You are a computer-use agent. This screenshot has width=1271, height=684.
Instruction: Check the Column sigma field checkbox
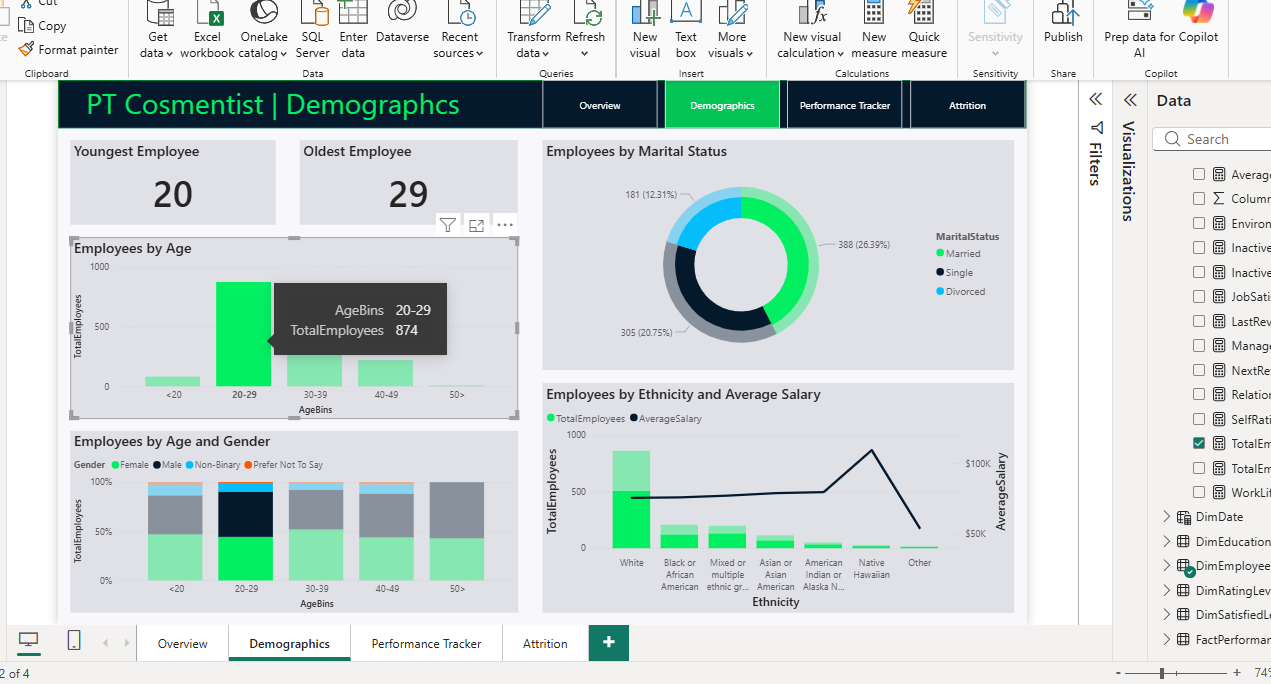[x=1199, y=198]
